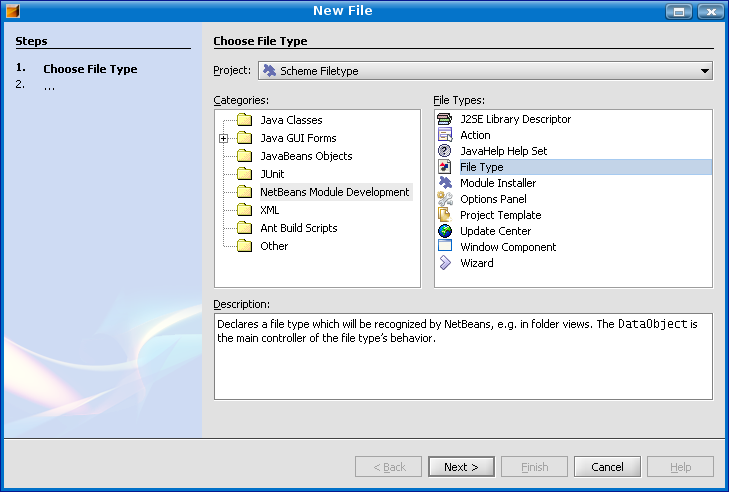Select Other category label
This screenshot has height=492, width=729.
tap(274, 246)
